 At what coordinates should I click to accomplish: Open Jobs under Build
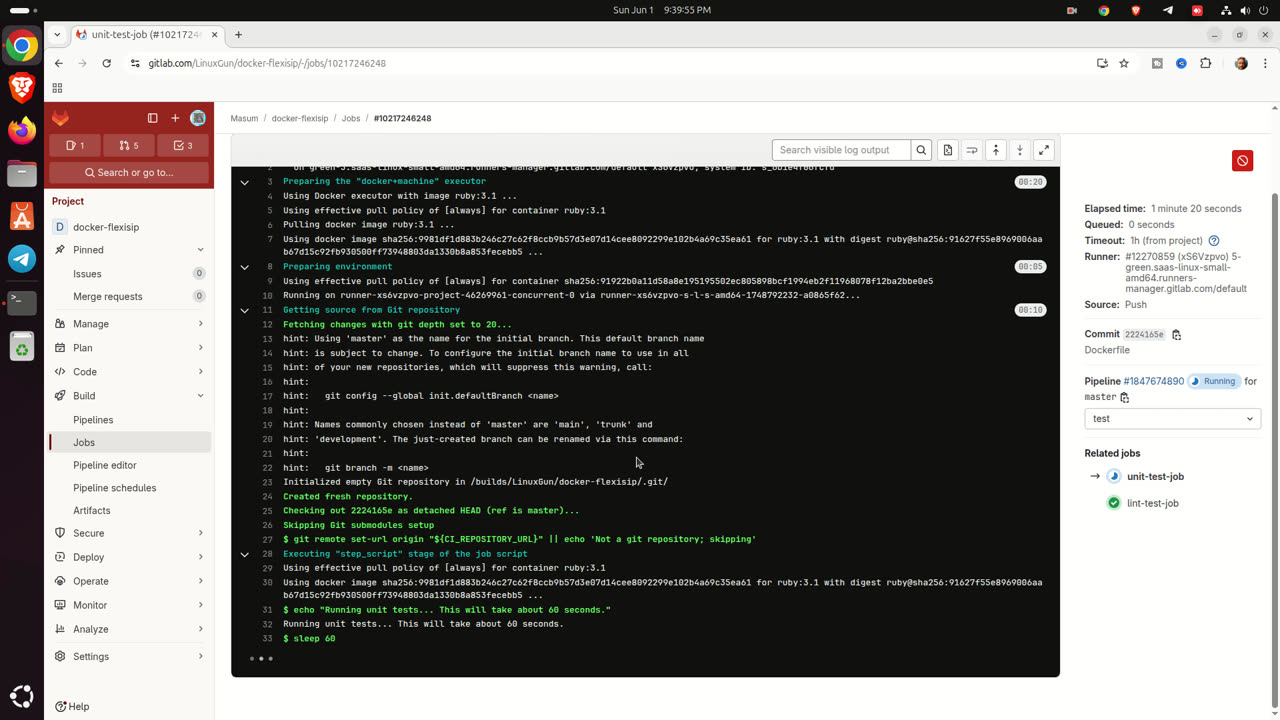(x=129, y=442)
